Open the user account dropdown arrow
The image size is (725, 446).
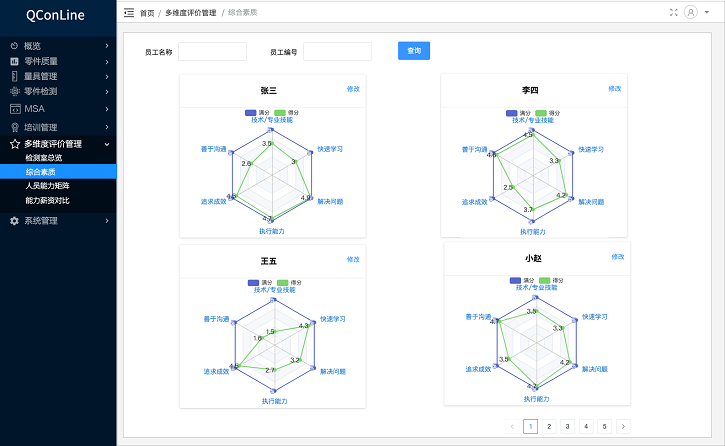pyautogui.click(x=703, y=13)
